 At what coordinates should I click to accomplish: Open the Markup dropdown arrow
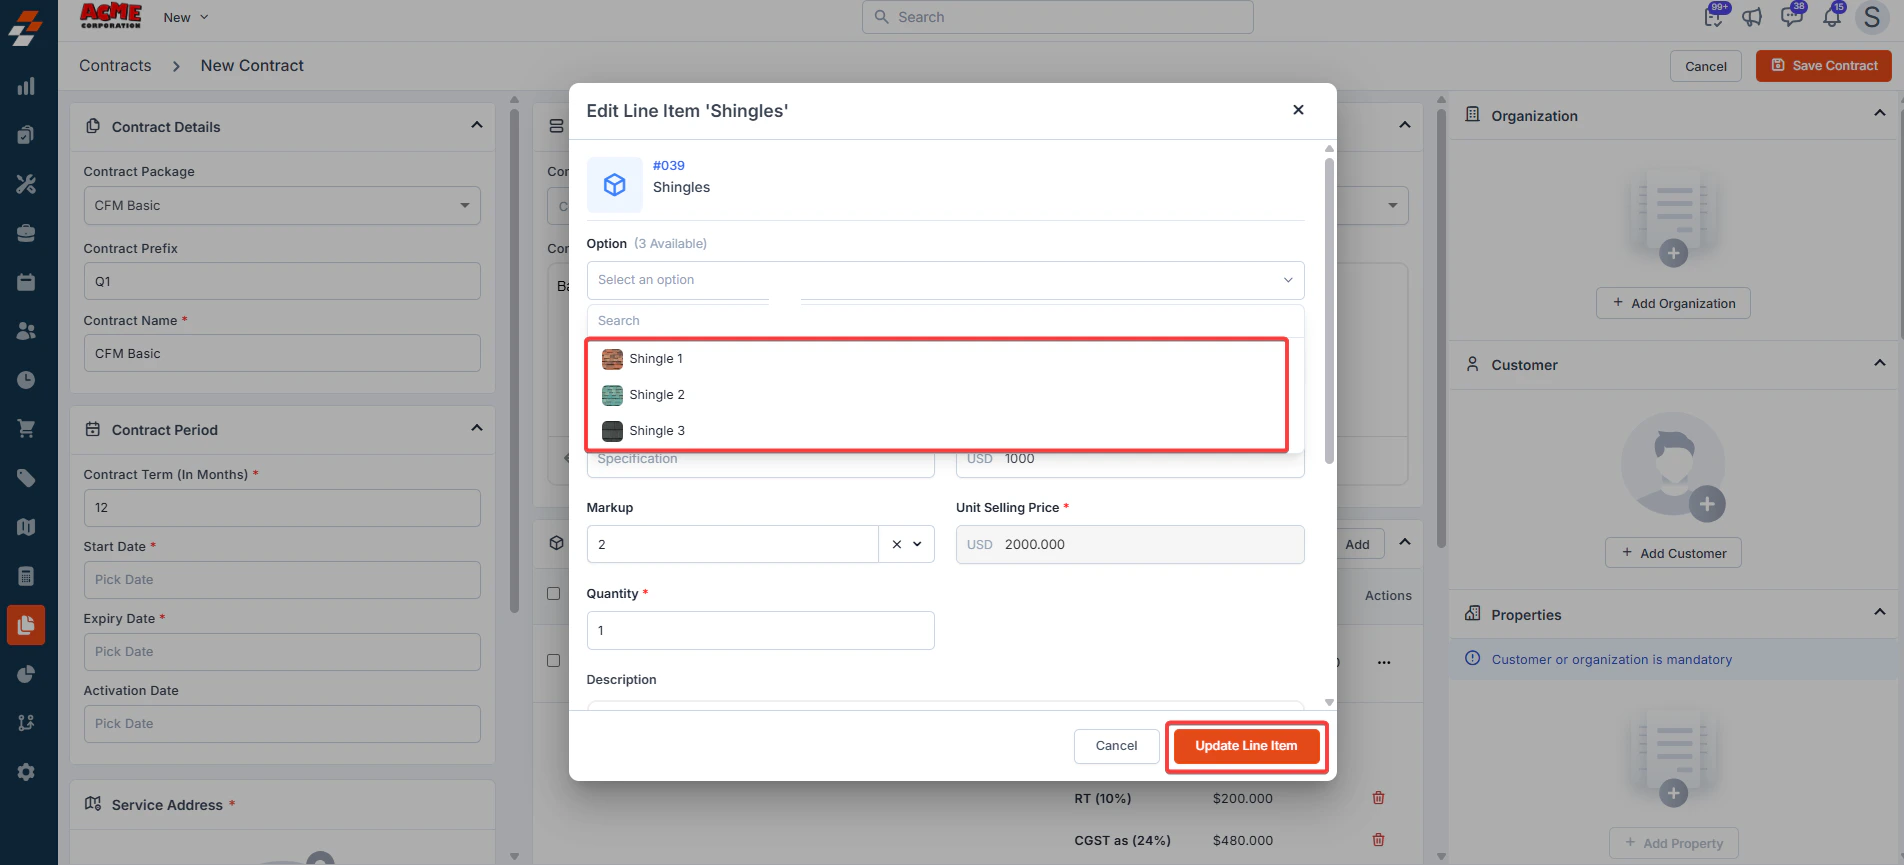917,544
